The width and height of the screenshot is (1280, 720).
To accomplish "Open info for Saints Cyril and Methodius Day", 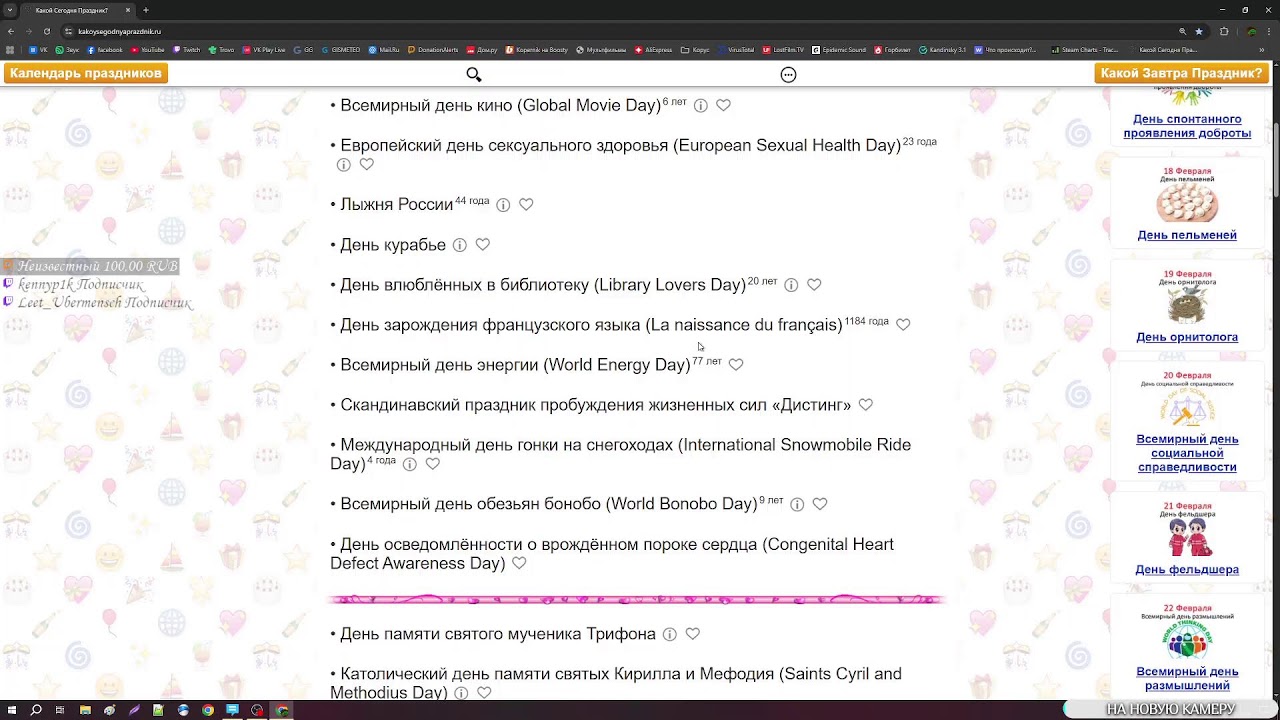I will tap(461, 693).
